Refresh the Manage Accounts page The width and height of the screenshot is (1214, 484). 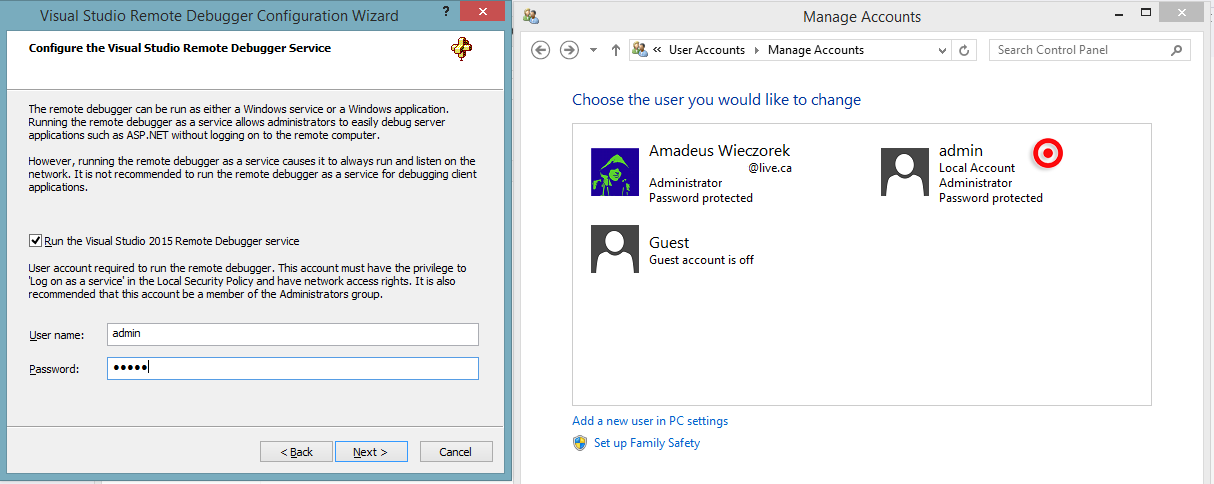pyautogui.click(x=964, y=50)
